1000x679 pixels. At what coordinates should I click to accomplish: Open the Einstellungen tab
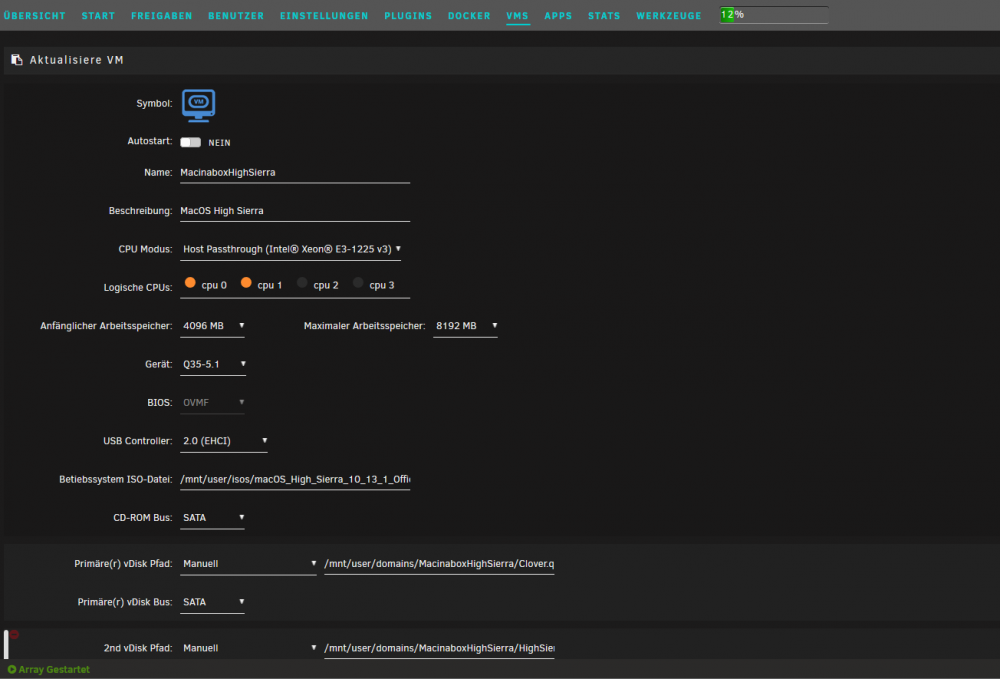[324, 15]
